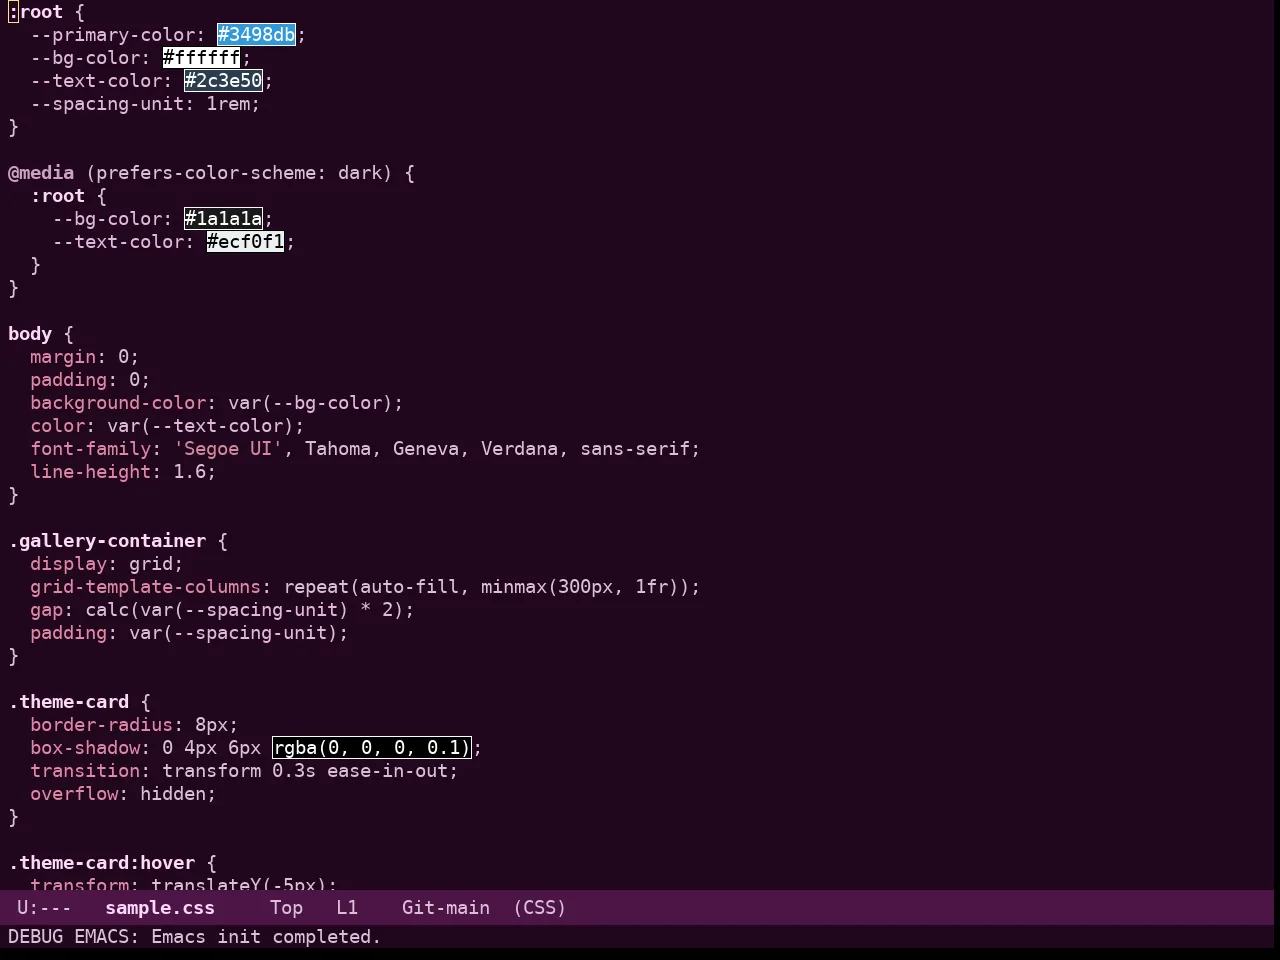This screenshot has height=960, width=1280.
Task: Click the 'overflow: hidden;' declaration
Action: click(124, 794)
